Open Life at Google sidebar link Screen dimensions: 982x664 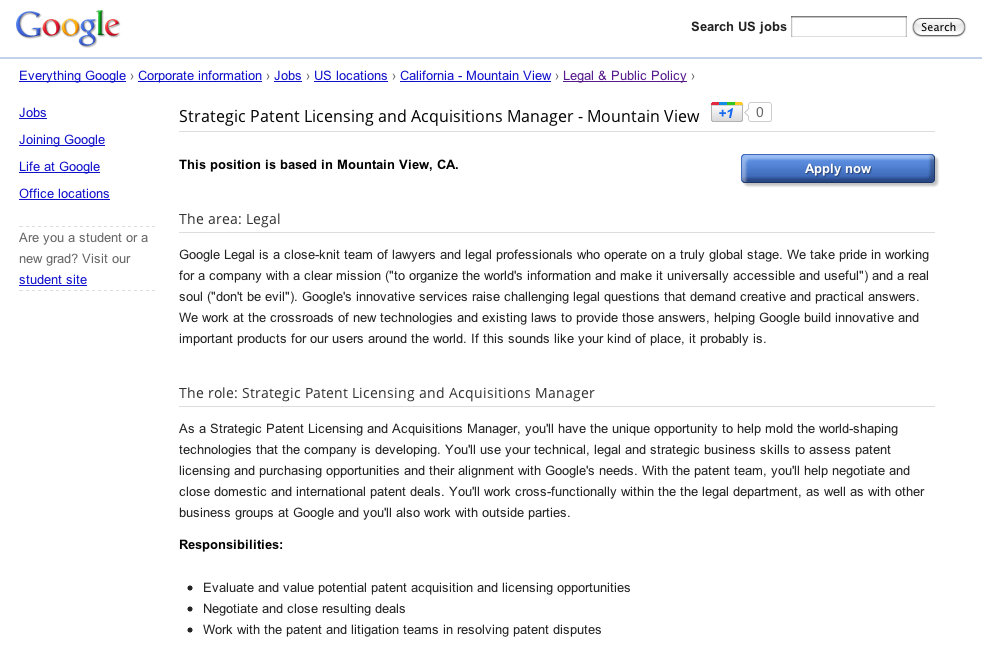(59, 167)
